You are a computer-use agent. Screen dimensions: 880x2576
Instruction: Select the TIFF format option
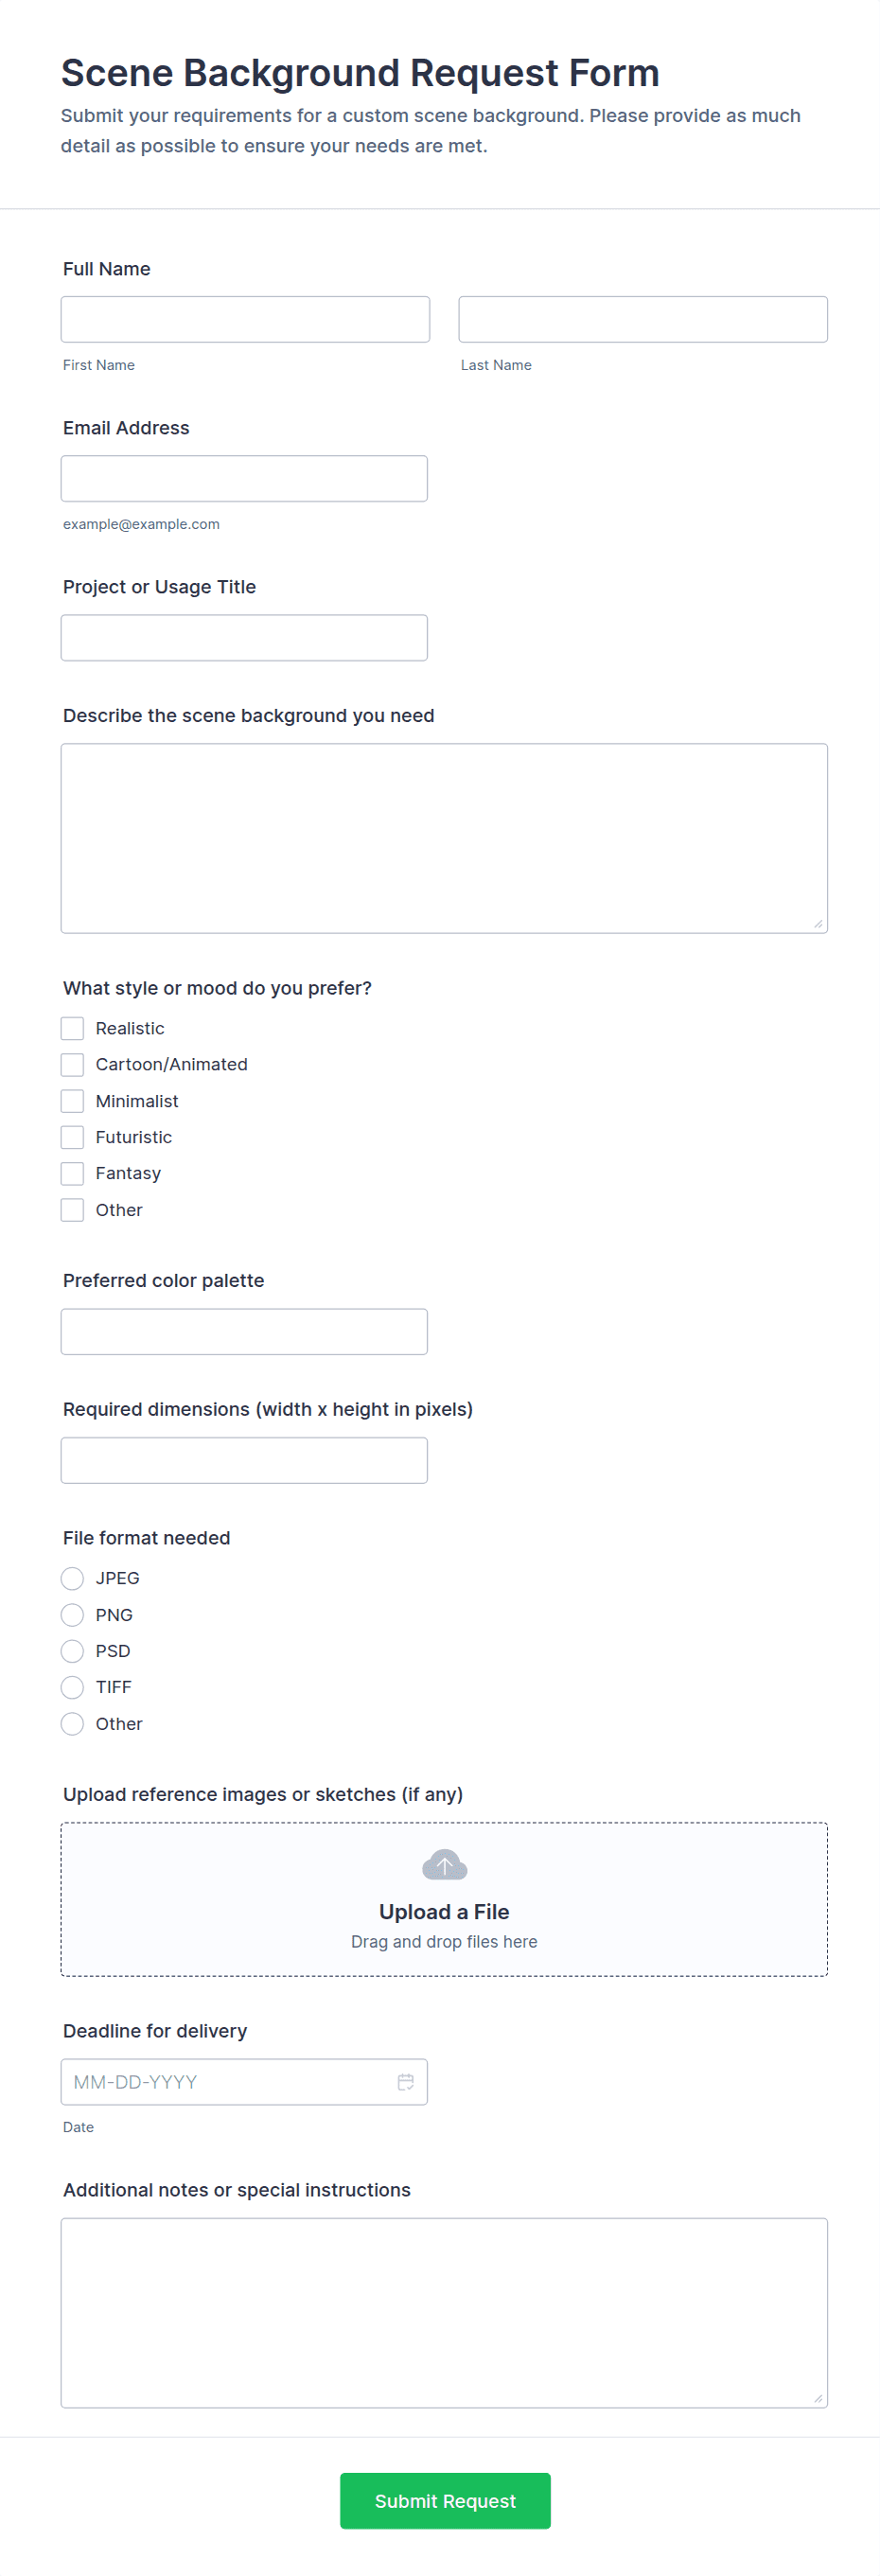(72, 1687)
